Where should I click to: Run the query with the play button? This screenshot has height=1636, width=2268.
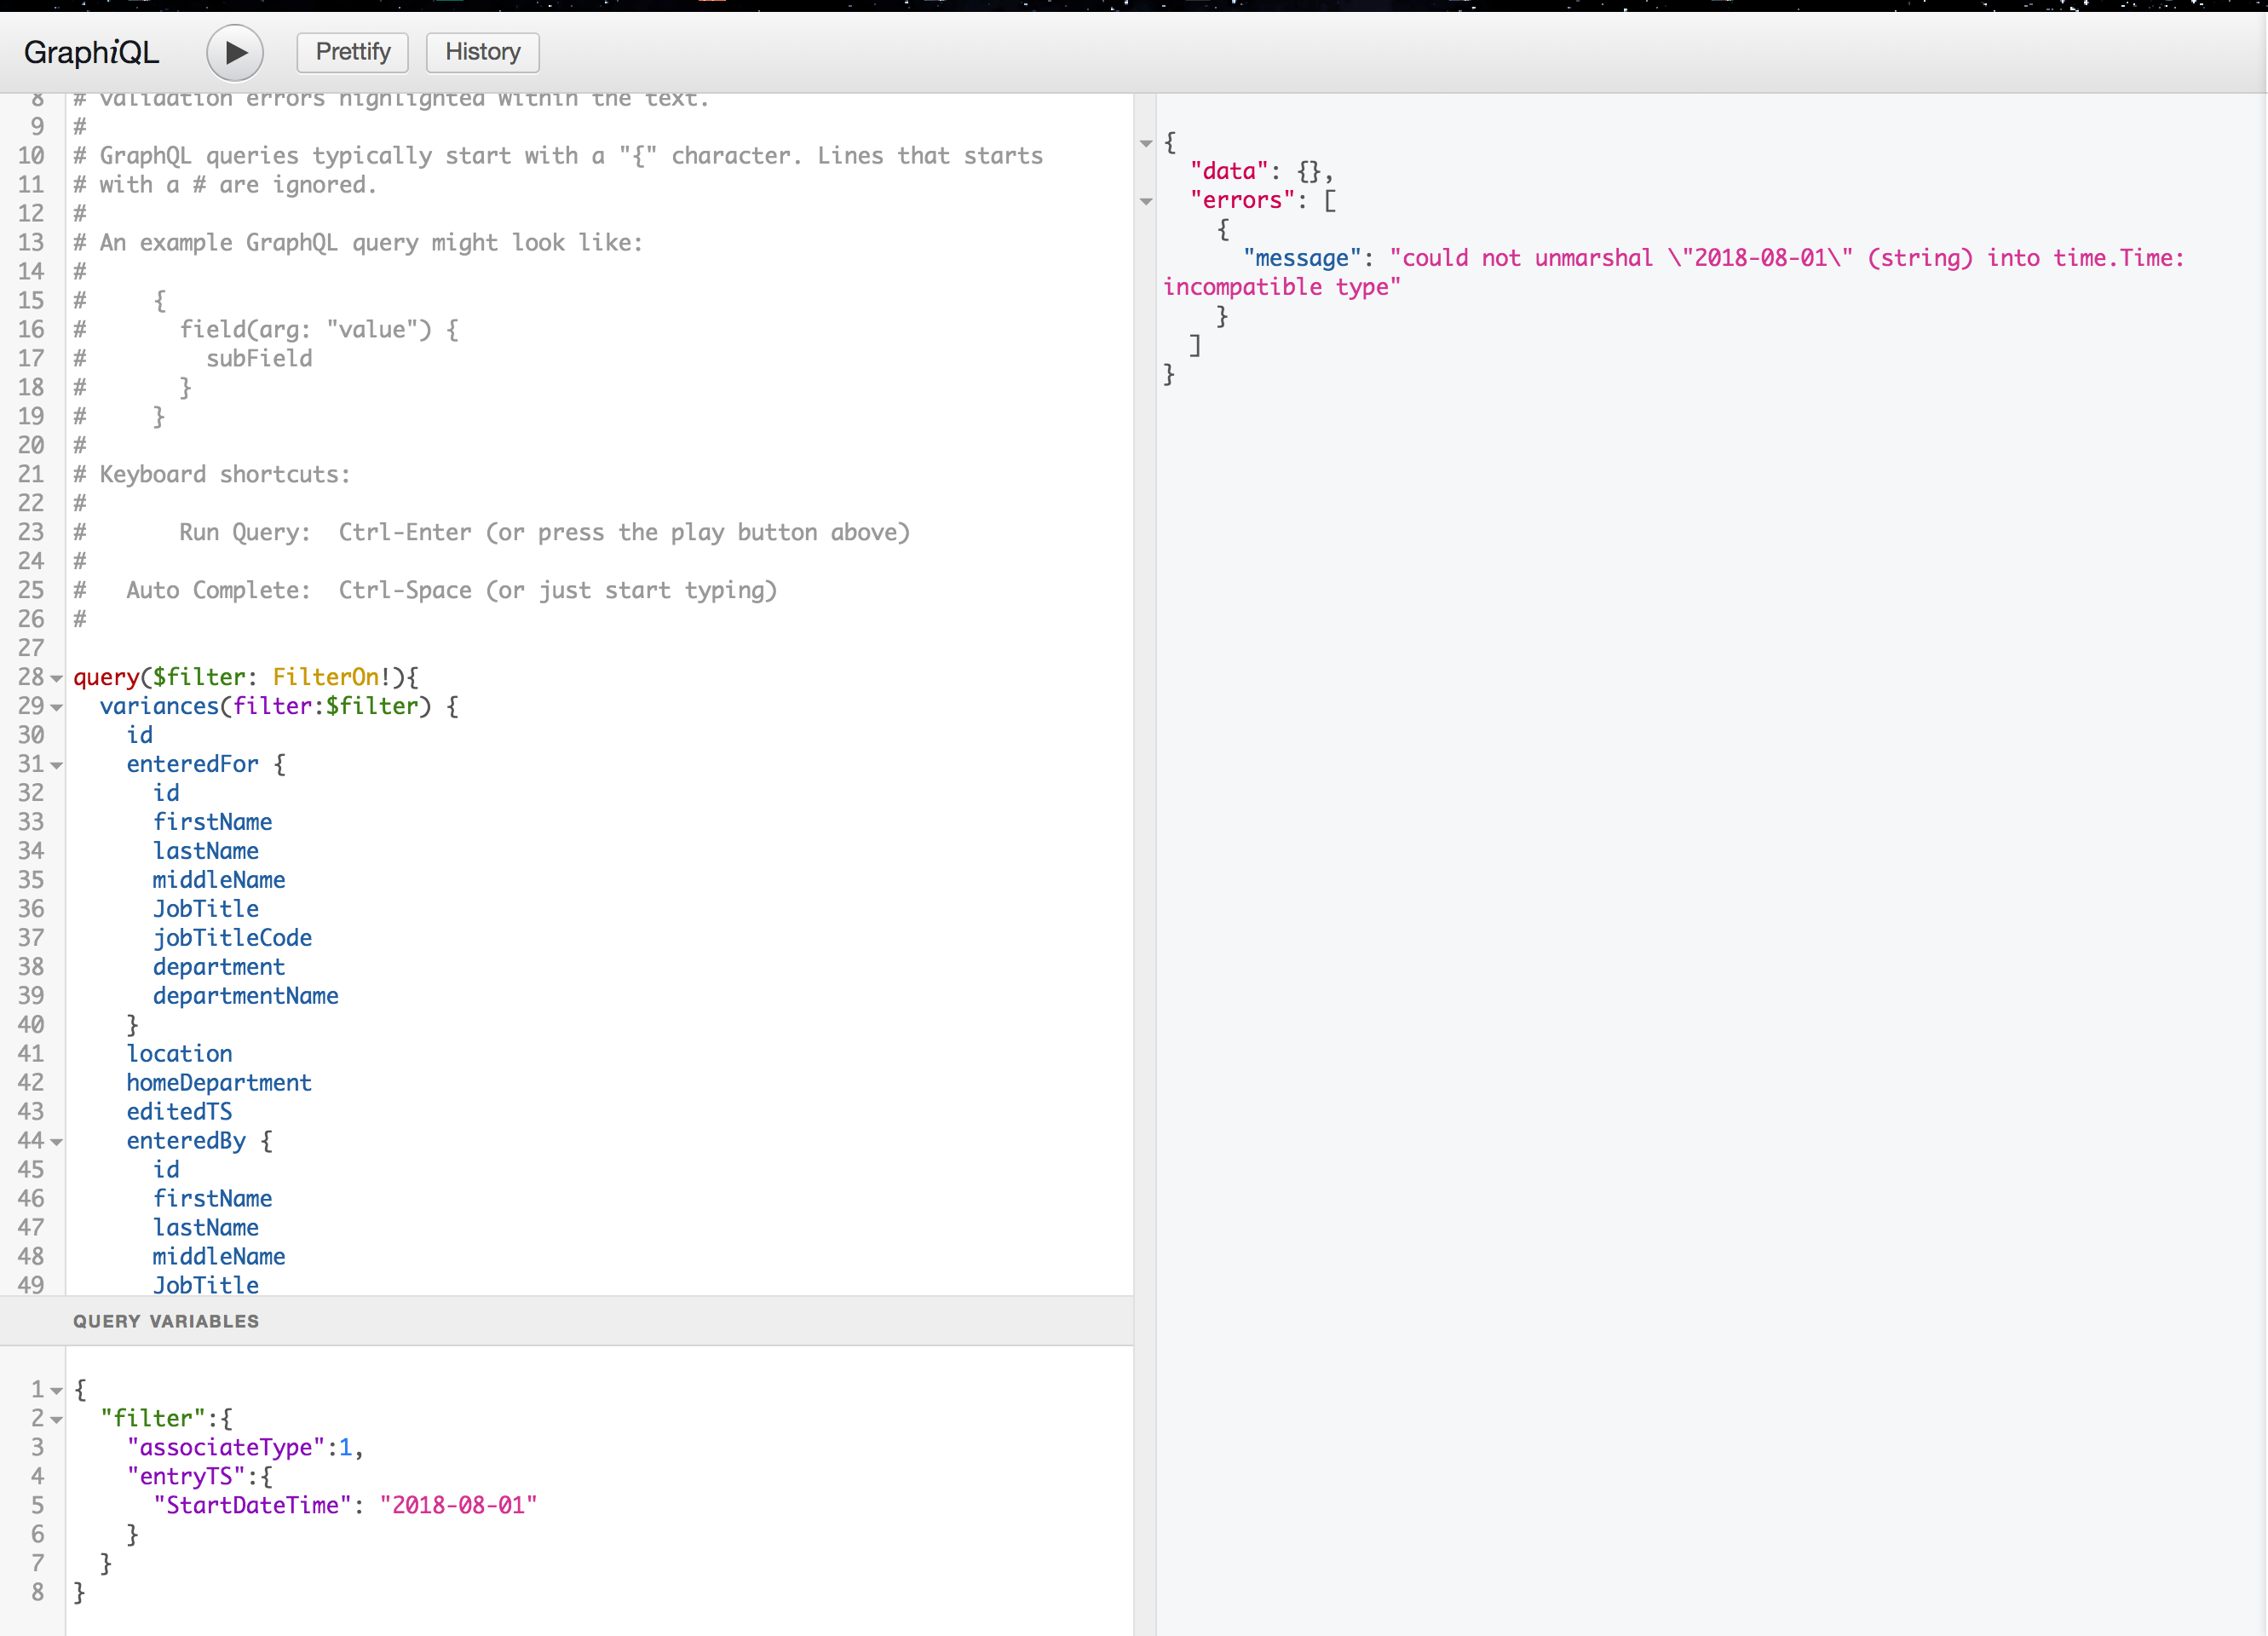235,52
